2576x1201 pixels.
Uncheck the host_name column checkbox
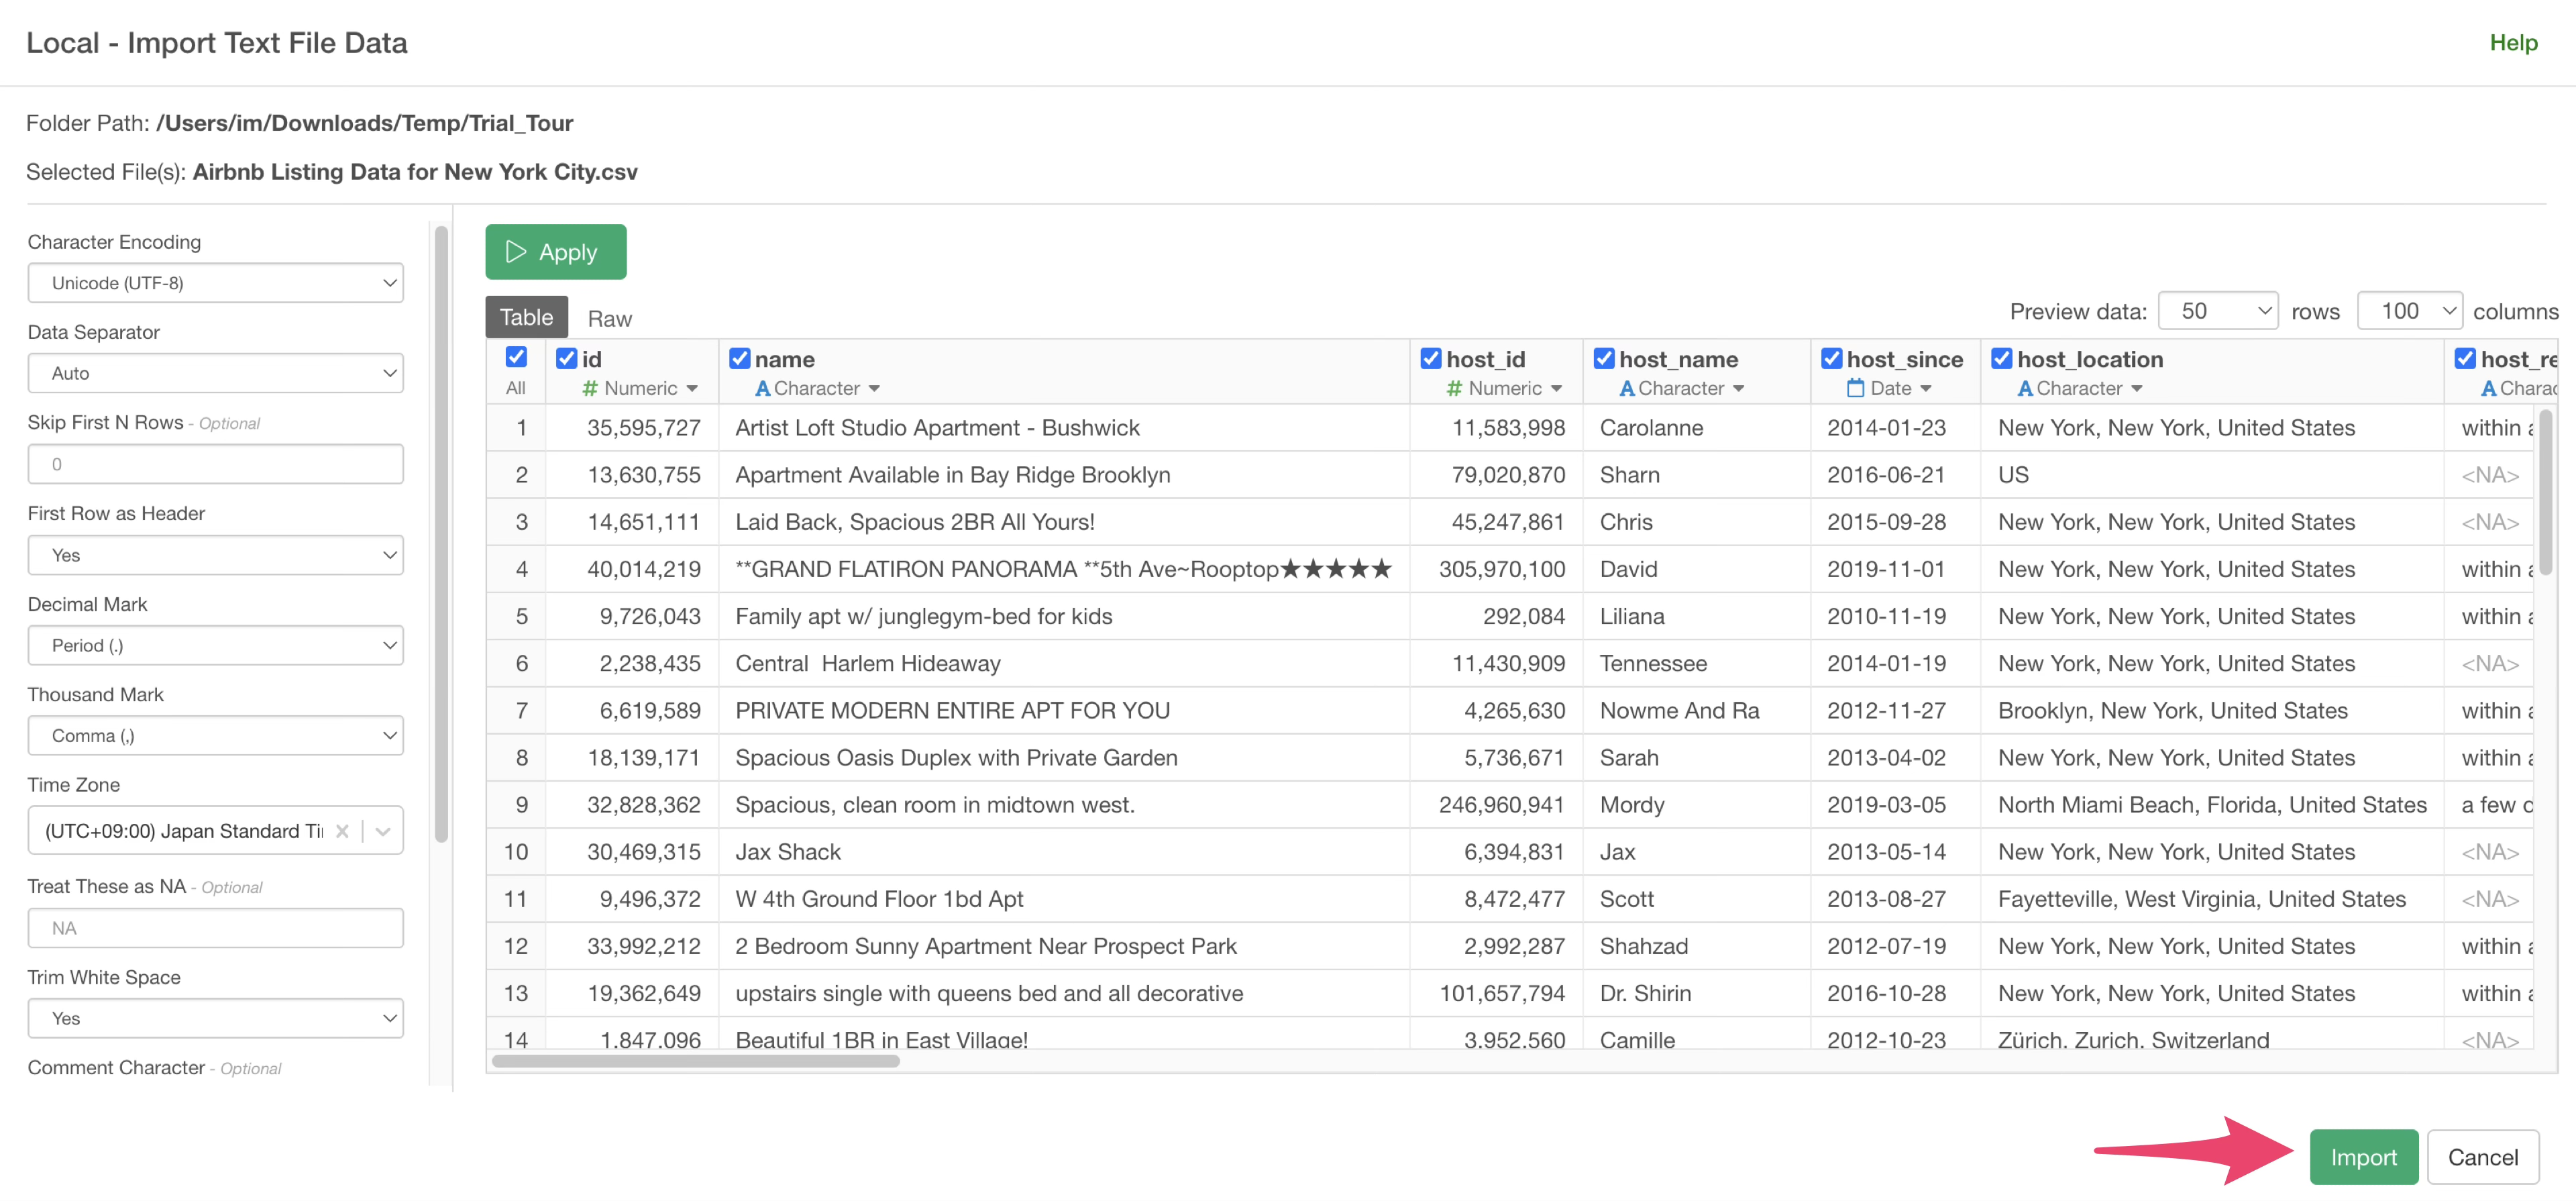[x=1604, y=358]
